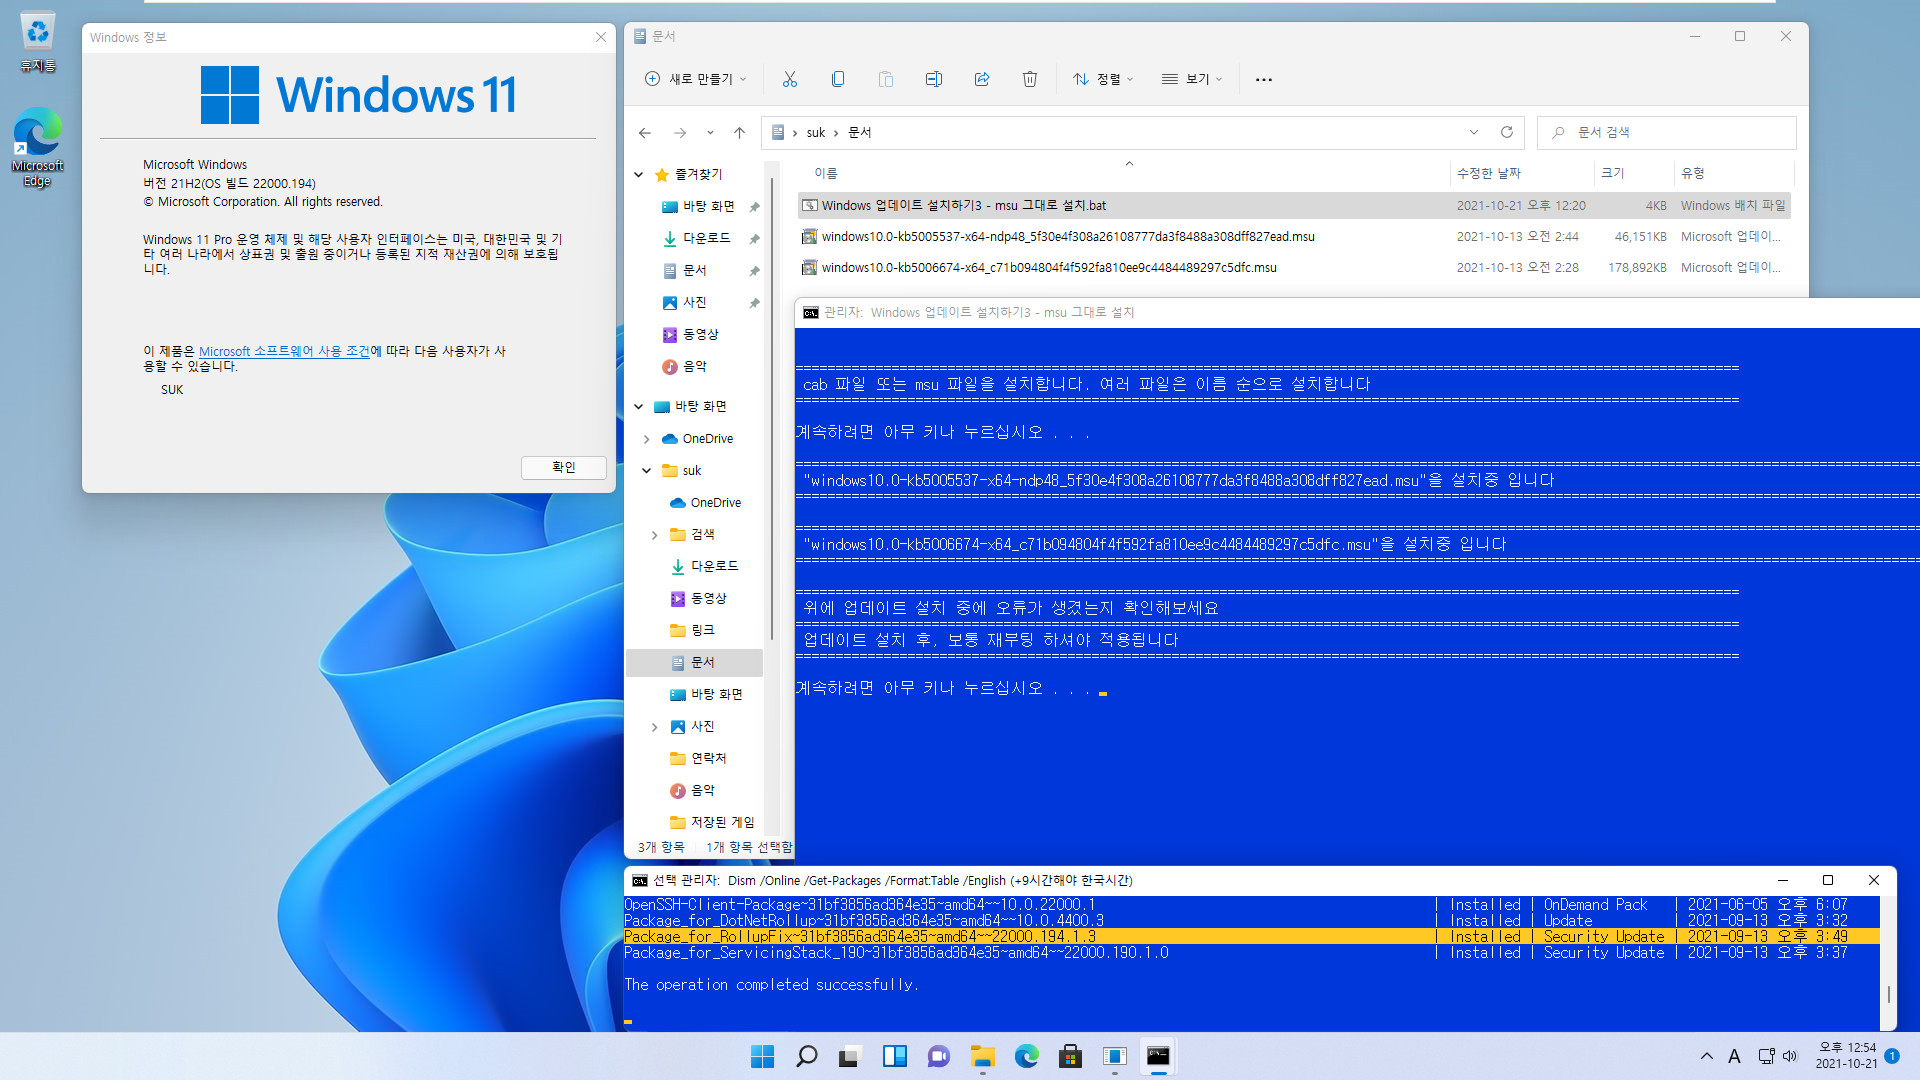Maximize the Dism command window
The height and width of the screenshot is (1080, 1920).
[x=1827, y=880]
